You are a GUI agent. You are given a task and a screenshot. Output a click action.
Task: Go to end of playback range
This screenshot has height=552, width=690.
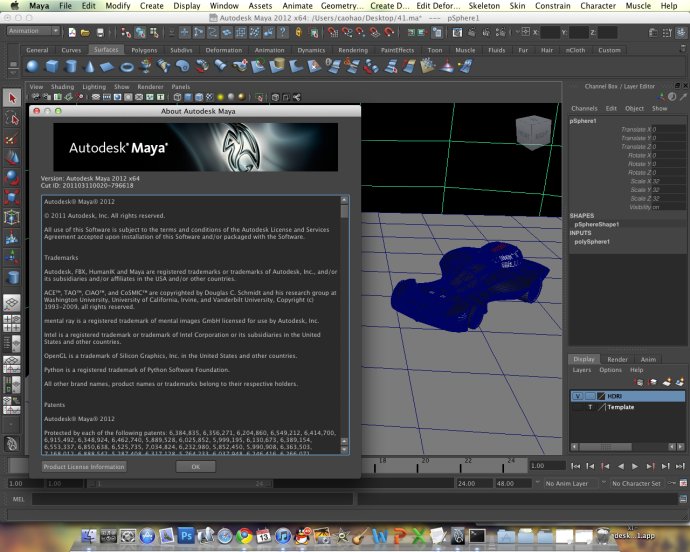coord(680,466)
